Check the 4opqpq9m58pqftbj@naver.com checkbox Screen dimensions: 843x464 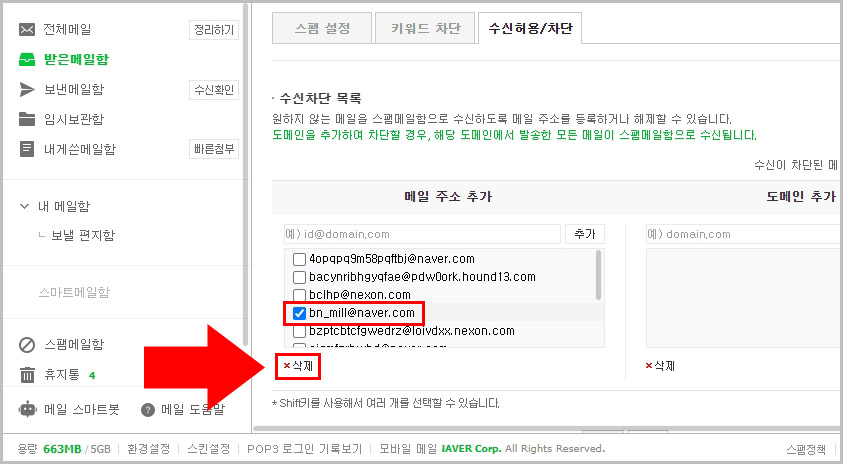coord(299,259)
